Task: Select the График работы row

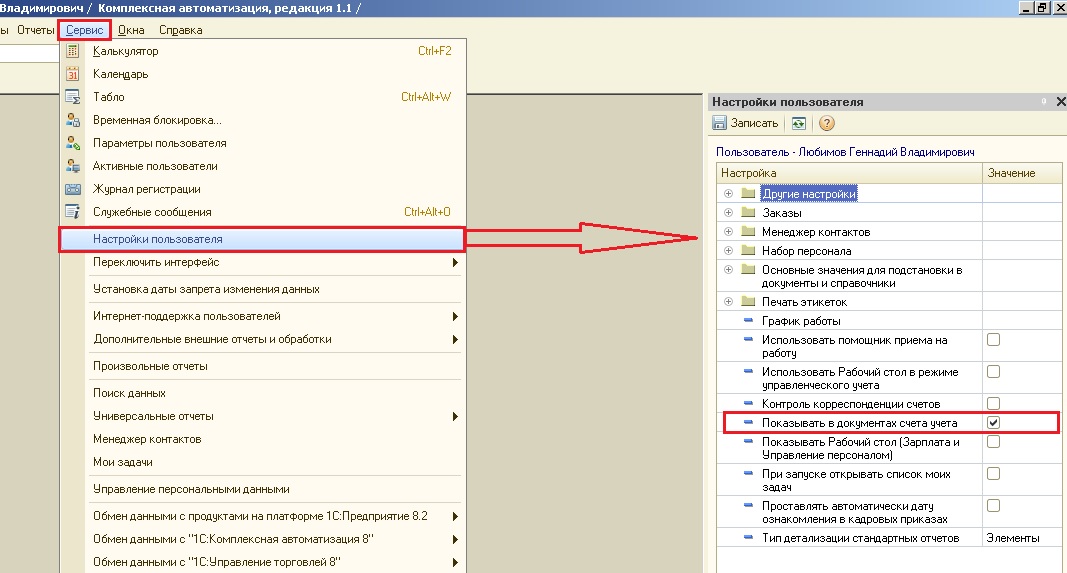Action: tap(889, 321)
